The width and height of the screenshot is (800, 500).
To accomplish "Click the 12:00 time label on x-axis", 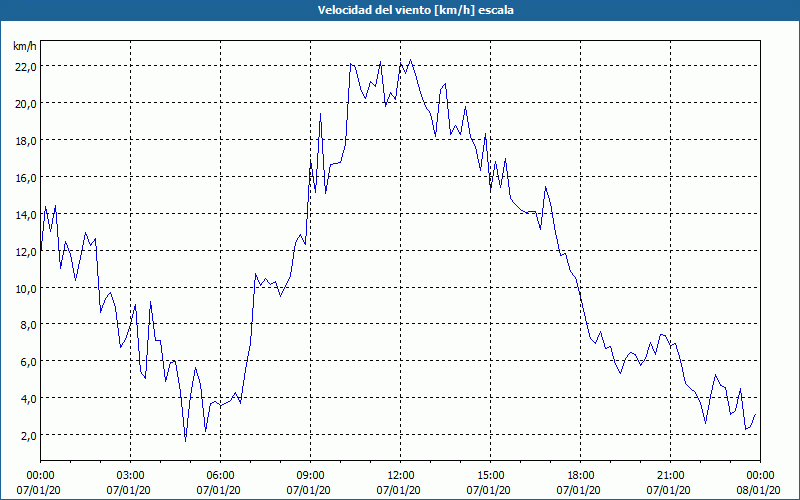I will pos(401,476).
